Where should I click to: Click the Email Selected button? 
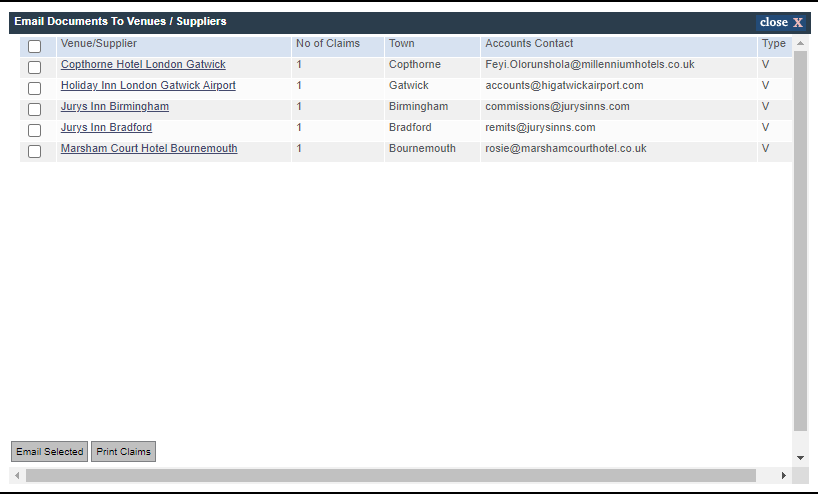[x=50, y=452]
